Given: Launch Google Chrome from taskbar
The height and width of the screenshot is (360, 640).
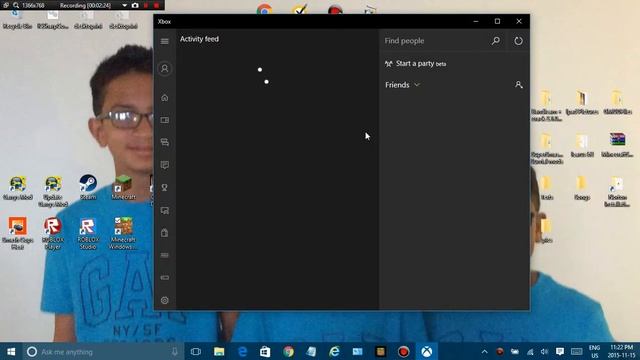Looking at the screenshot, I should (289, 351).
